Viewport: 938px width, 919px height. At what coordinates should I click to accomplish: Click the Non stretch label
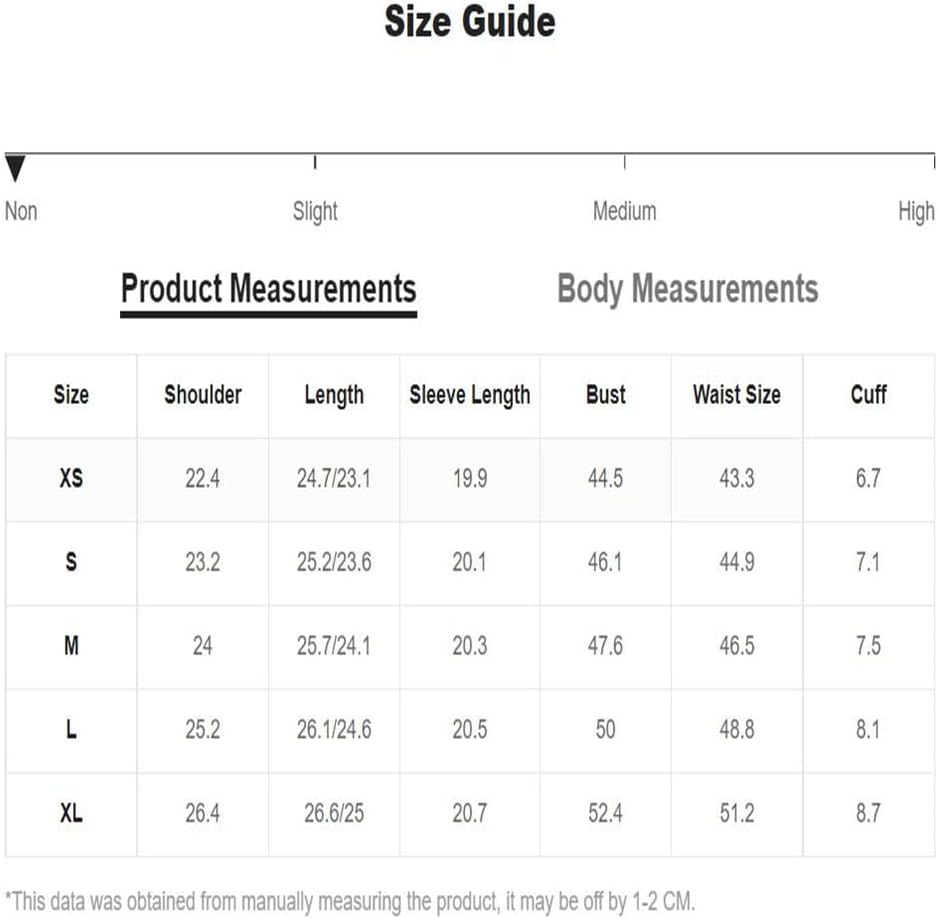click(21, 212)
